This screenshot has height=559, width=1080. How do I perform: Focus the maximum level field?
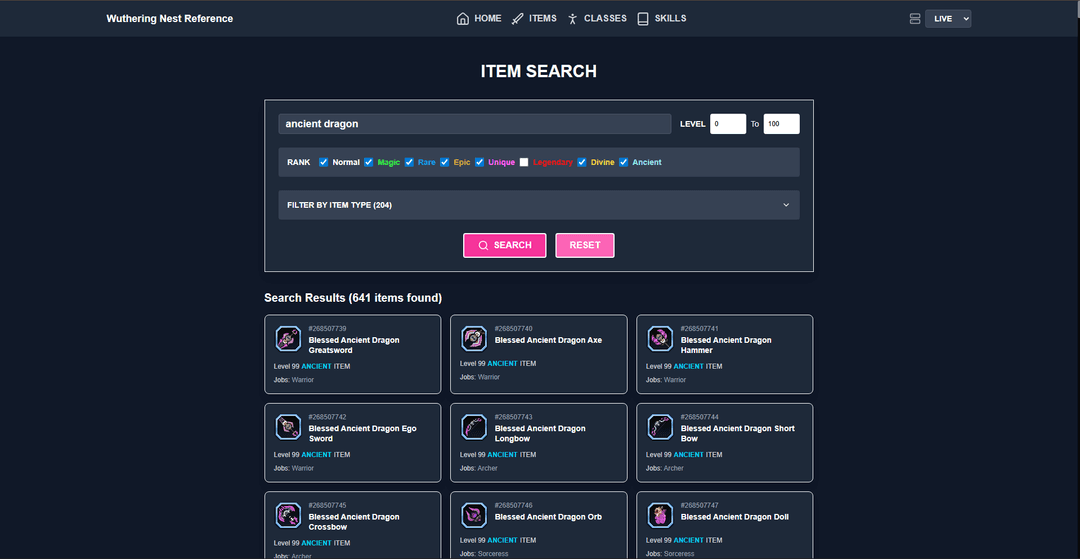click(x=782, y=124)
